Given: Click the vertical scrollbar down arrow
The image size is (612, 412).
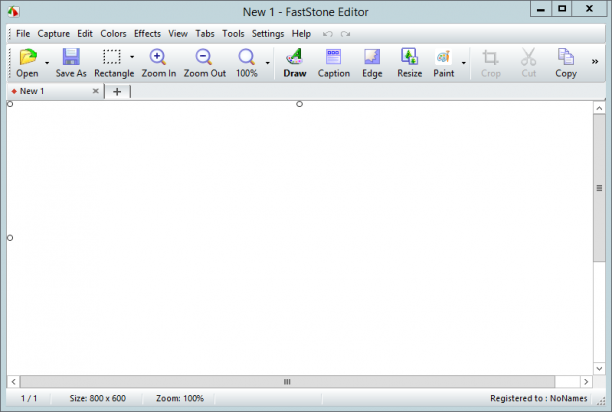Looking at the screenshot, I should point(599,368).
